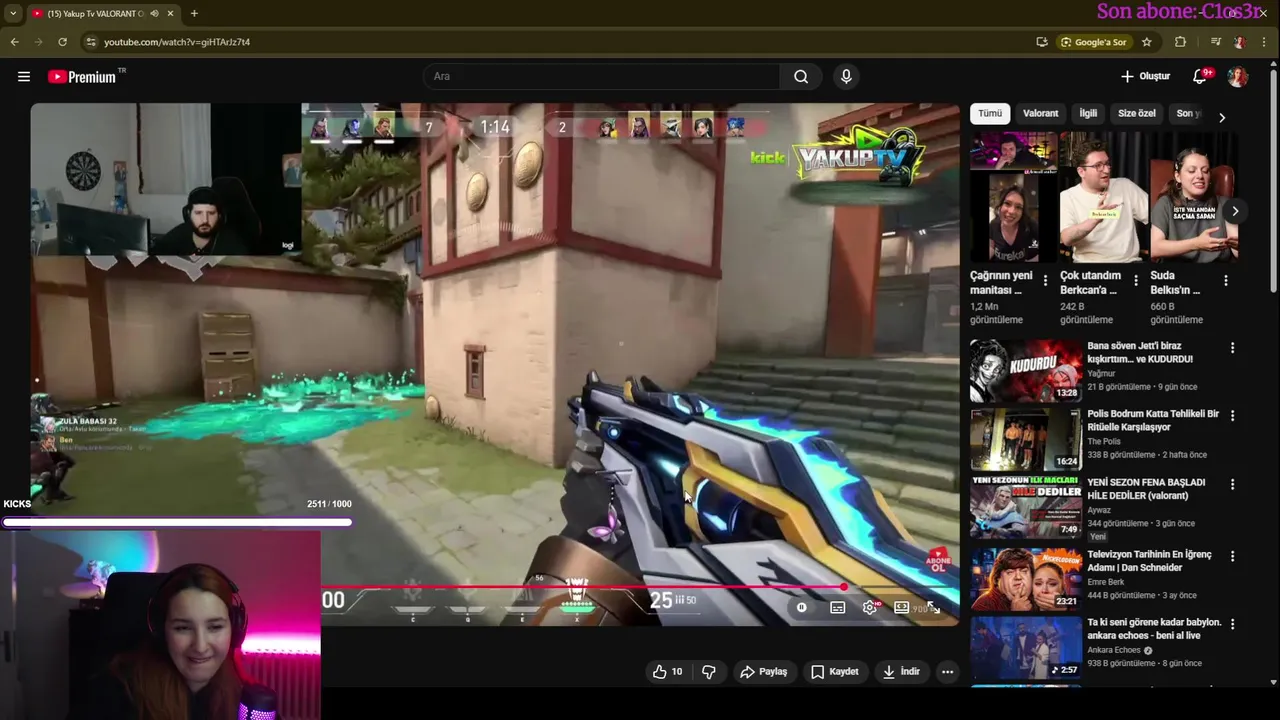
Task: Visit The Polis channel name
Action: pos(1104,441)
